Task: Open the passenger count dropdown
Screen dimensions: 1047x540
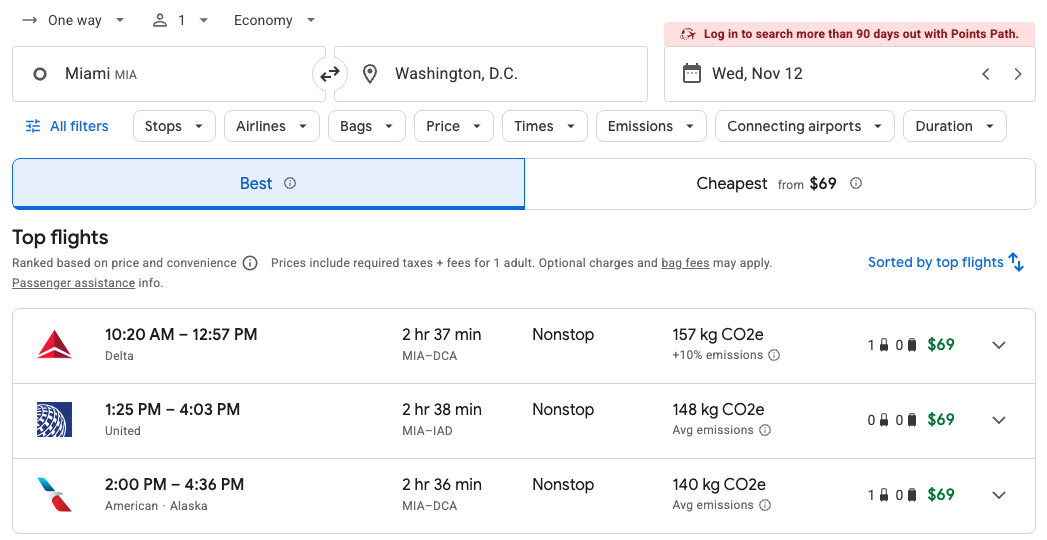Action: point(180,21)
